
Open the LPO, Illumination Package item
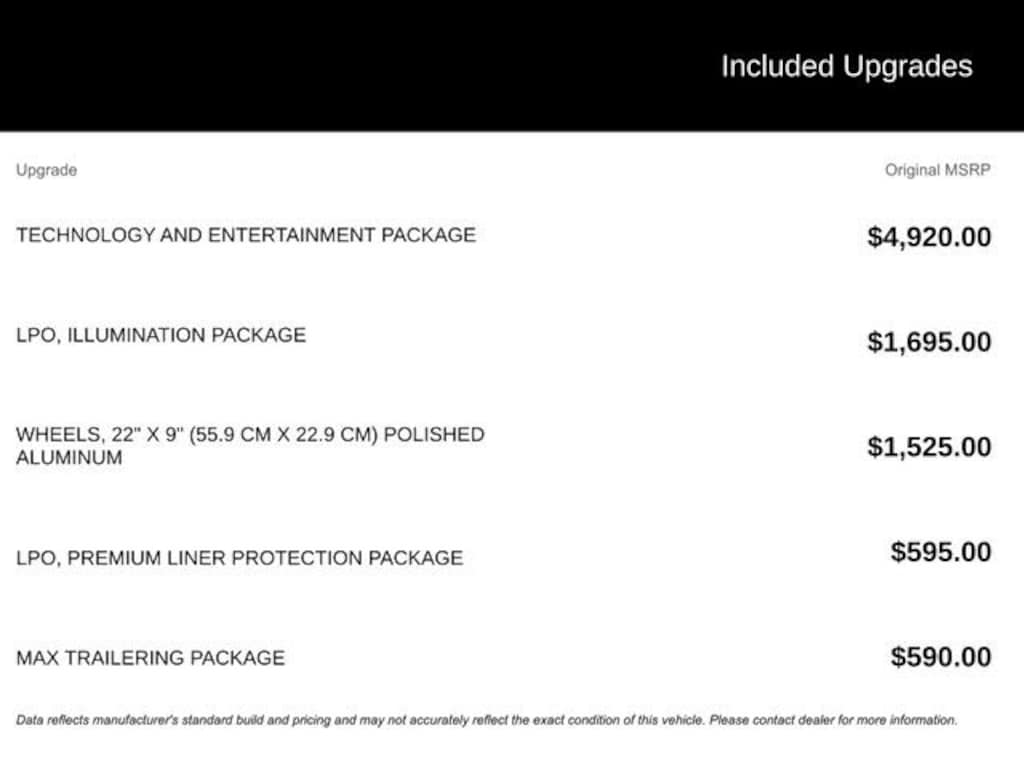[161, 335]
